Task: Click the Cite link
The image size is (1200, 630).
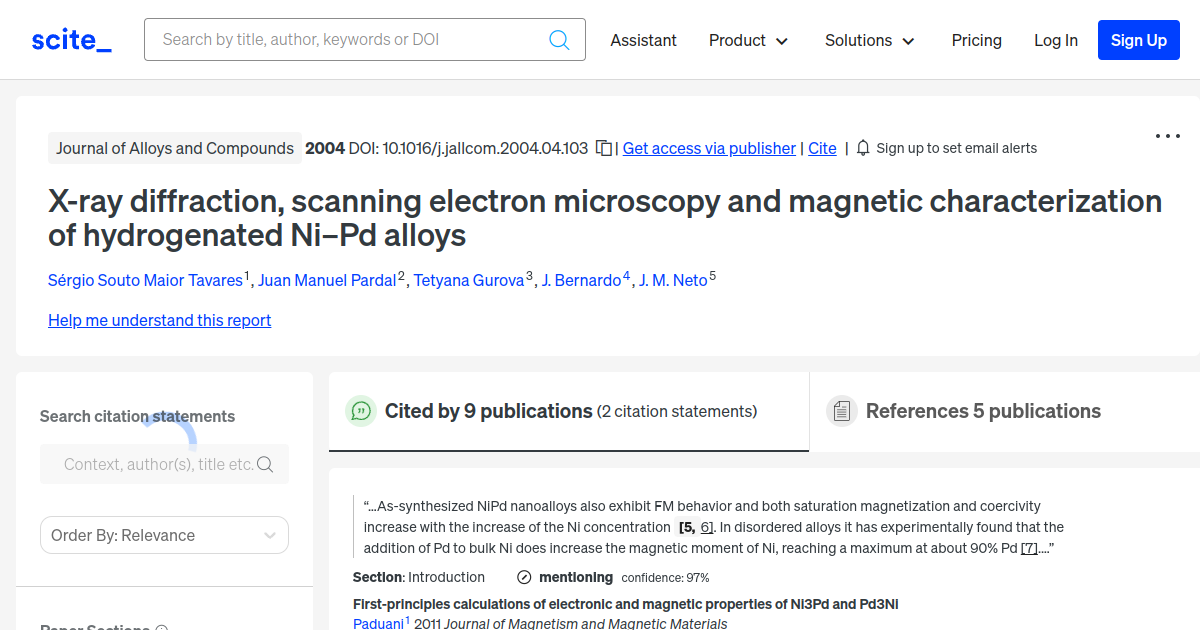Action: click(822, 148)
